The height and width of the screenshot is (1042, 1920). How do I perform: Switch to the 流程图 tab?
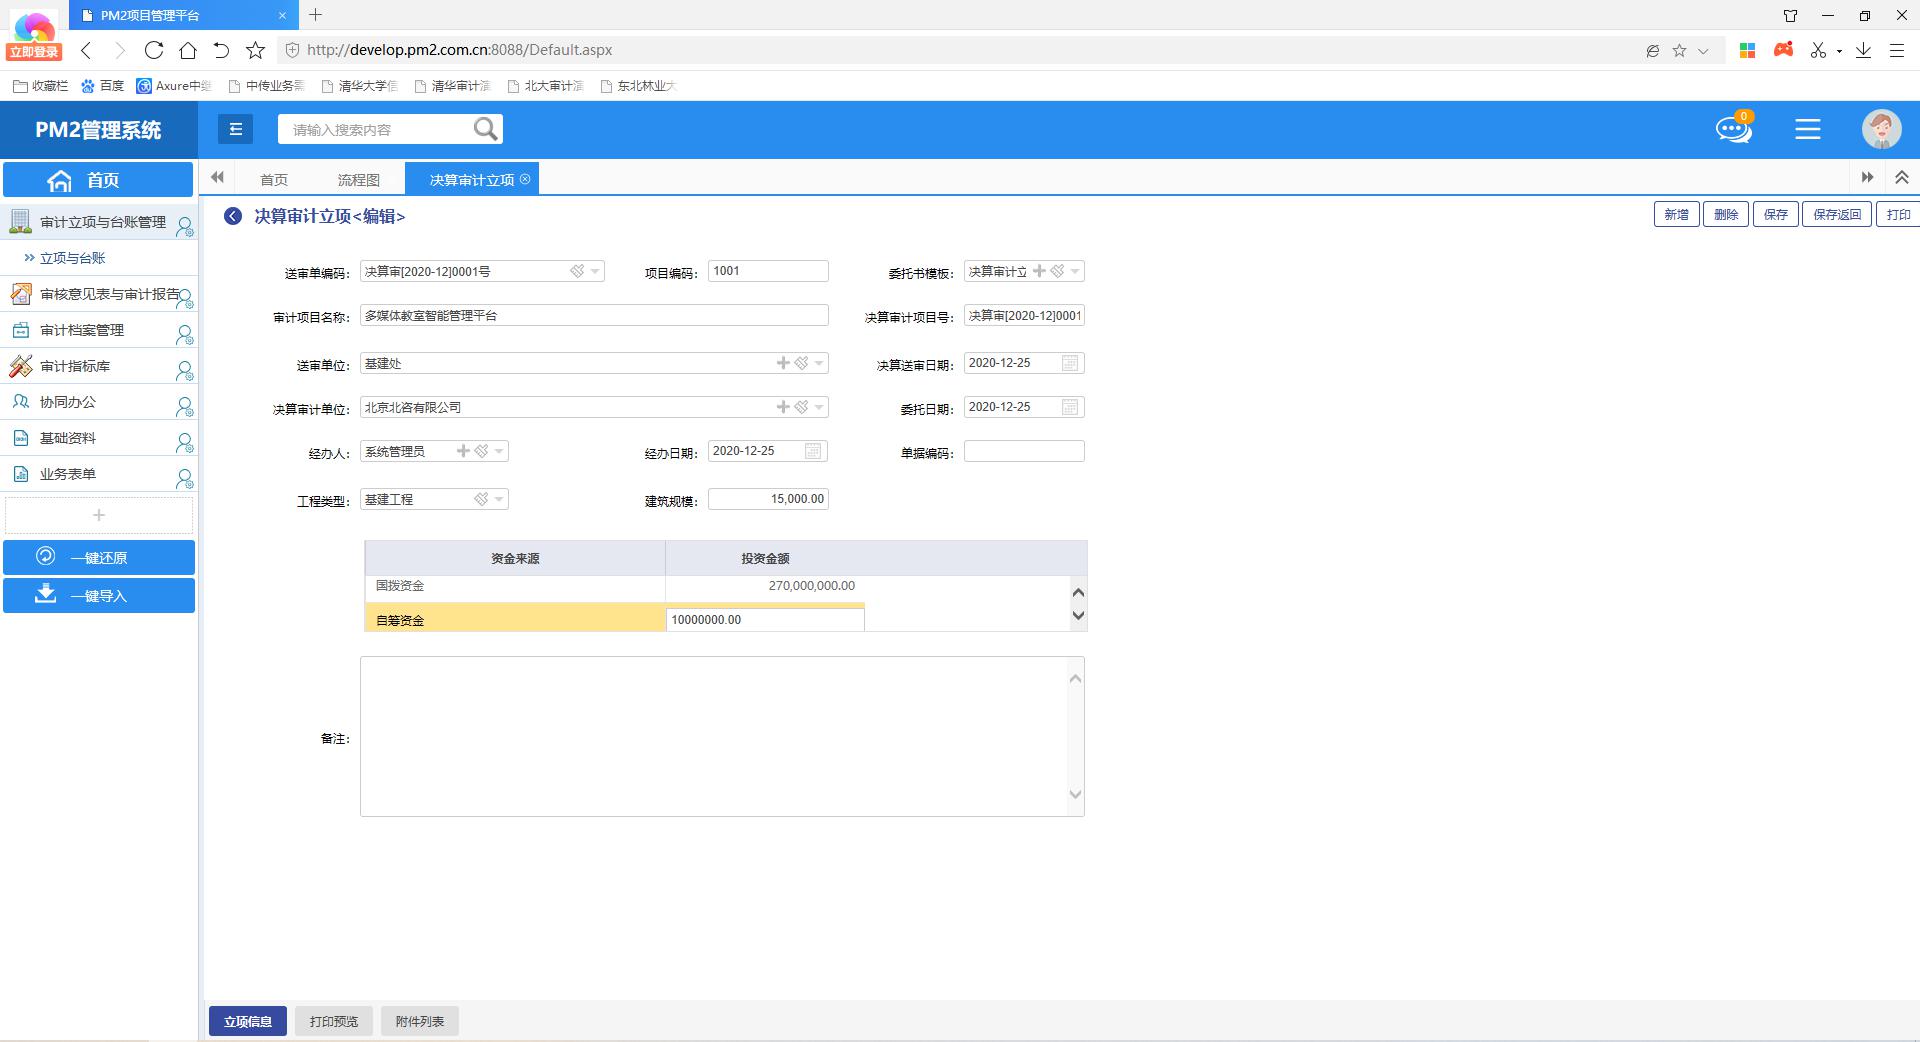[358, 180]
